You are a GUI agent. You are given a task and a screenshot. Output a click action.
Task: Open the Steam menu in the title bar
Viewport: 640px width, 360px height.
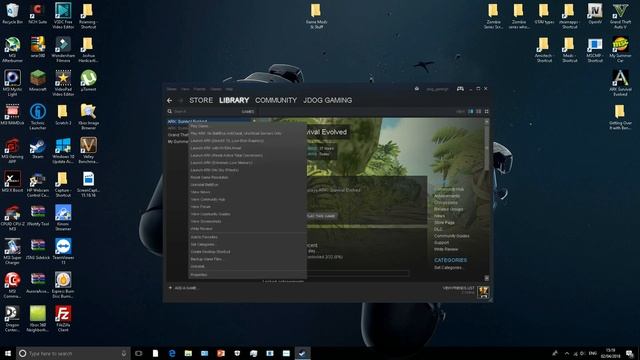click(171, 89)
